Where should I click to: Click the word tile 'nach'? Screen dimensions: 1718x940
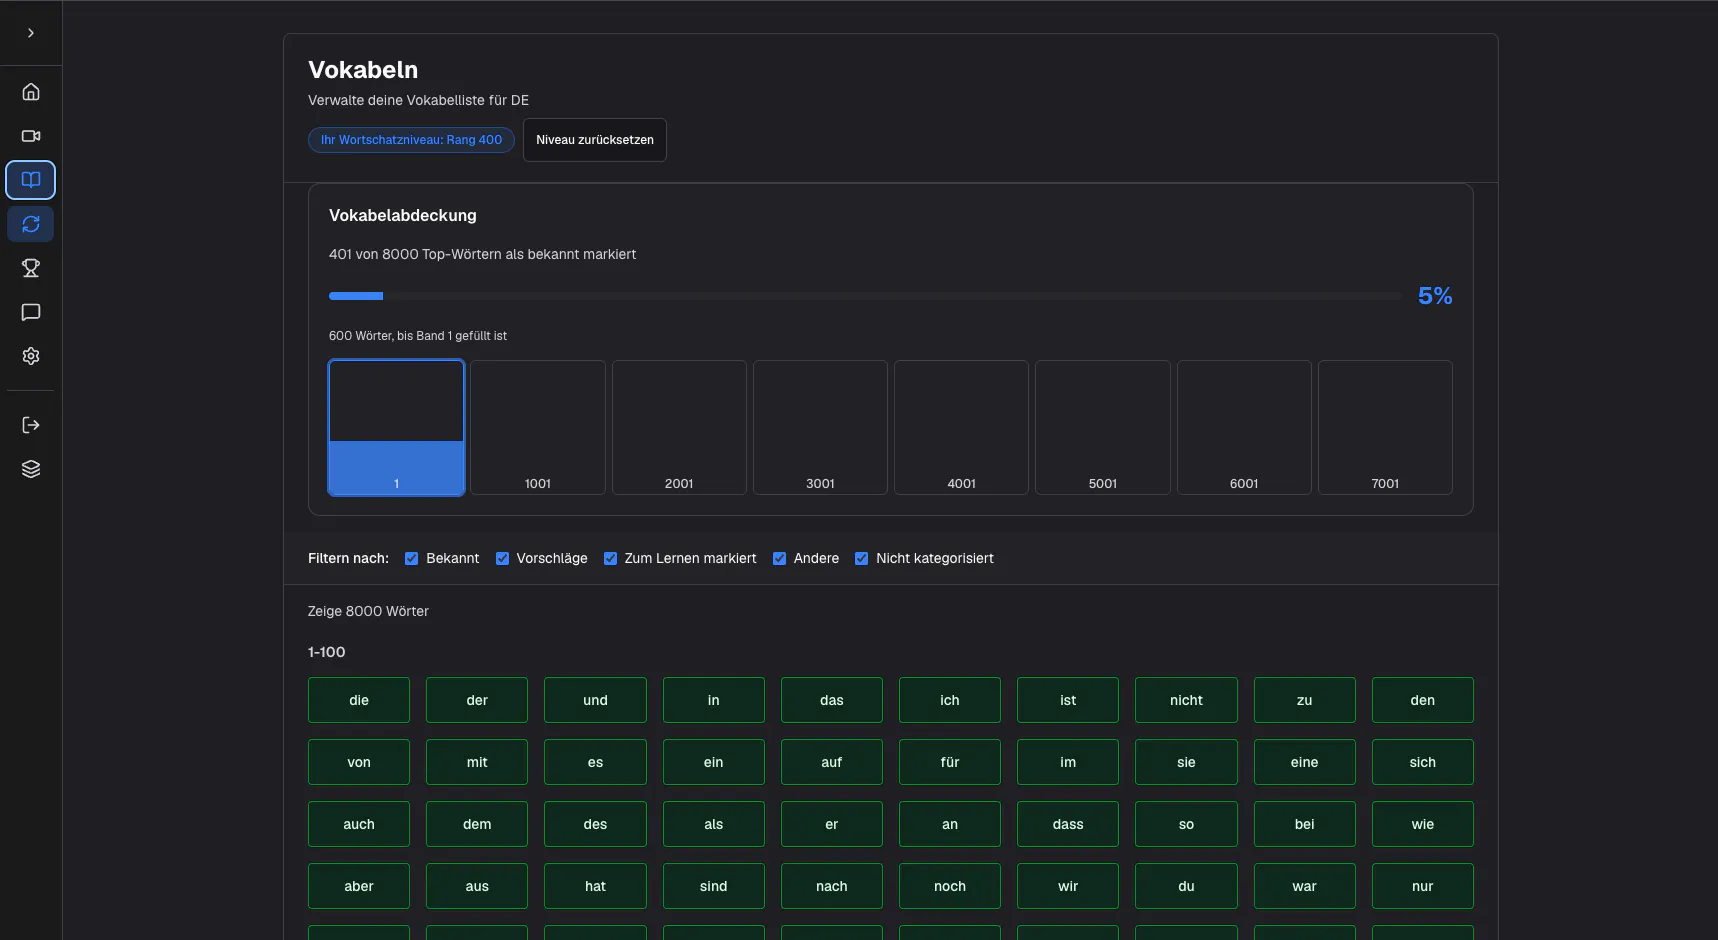[832, 886]
